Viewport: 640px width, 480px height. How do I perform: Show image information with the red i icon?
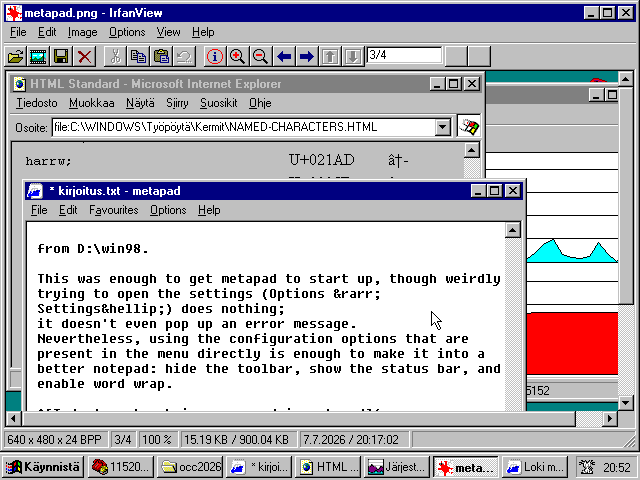[215, 56]
